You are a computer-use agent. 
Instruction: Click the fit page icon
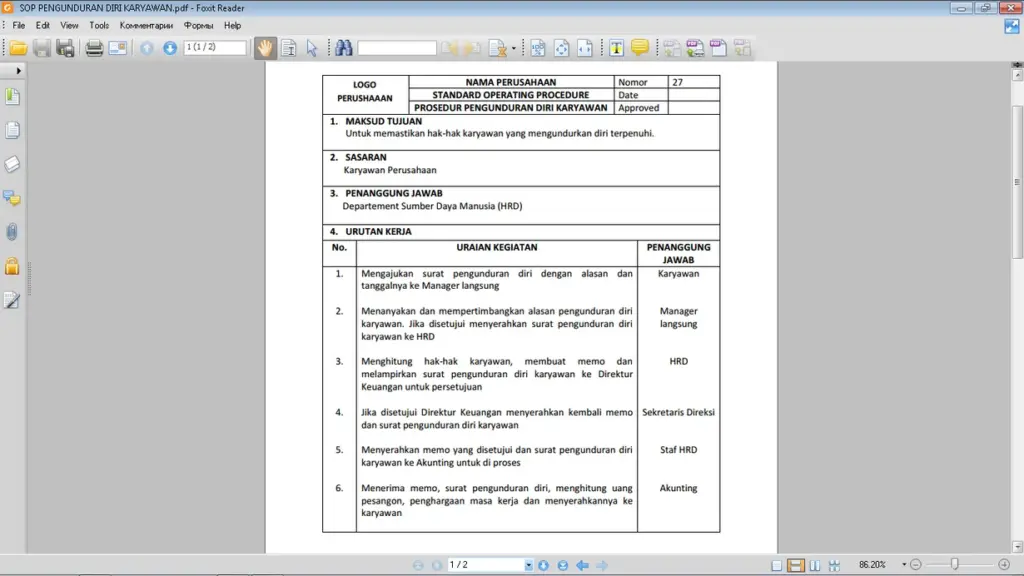click(561, 48)
